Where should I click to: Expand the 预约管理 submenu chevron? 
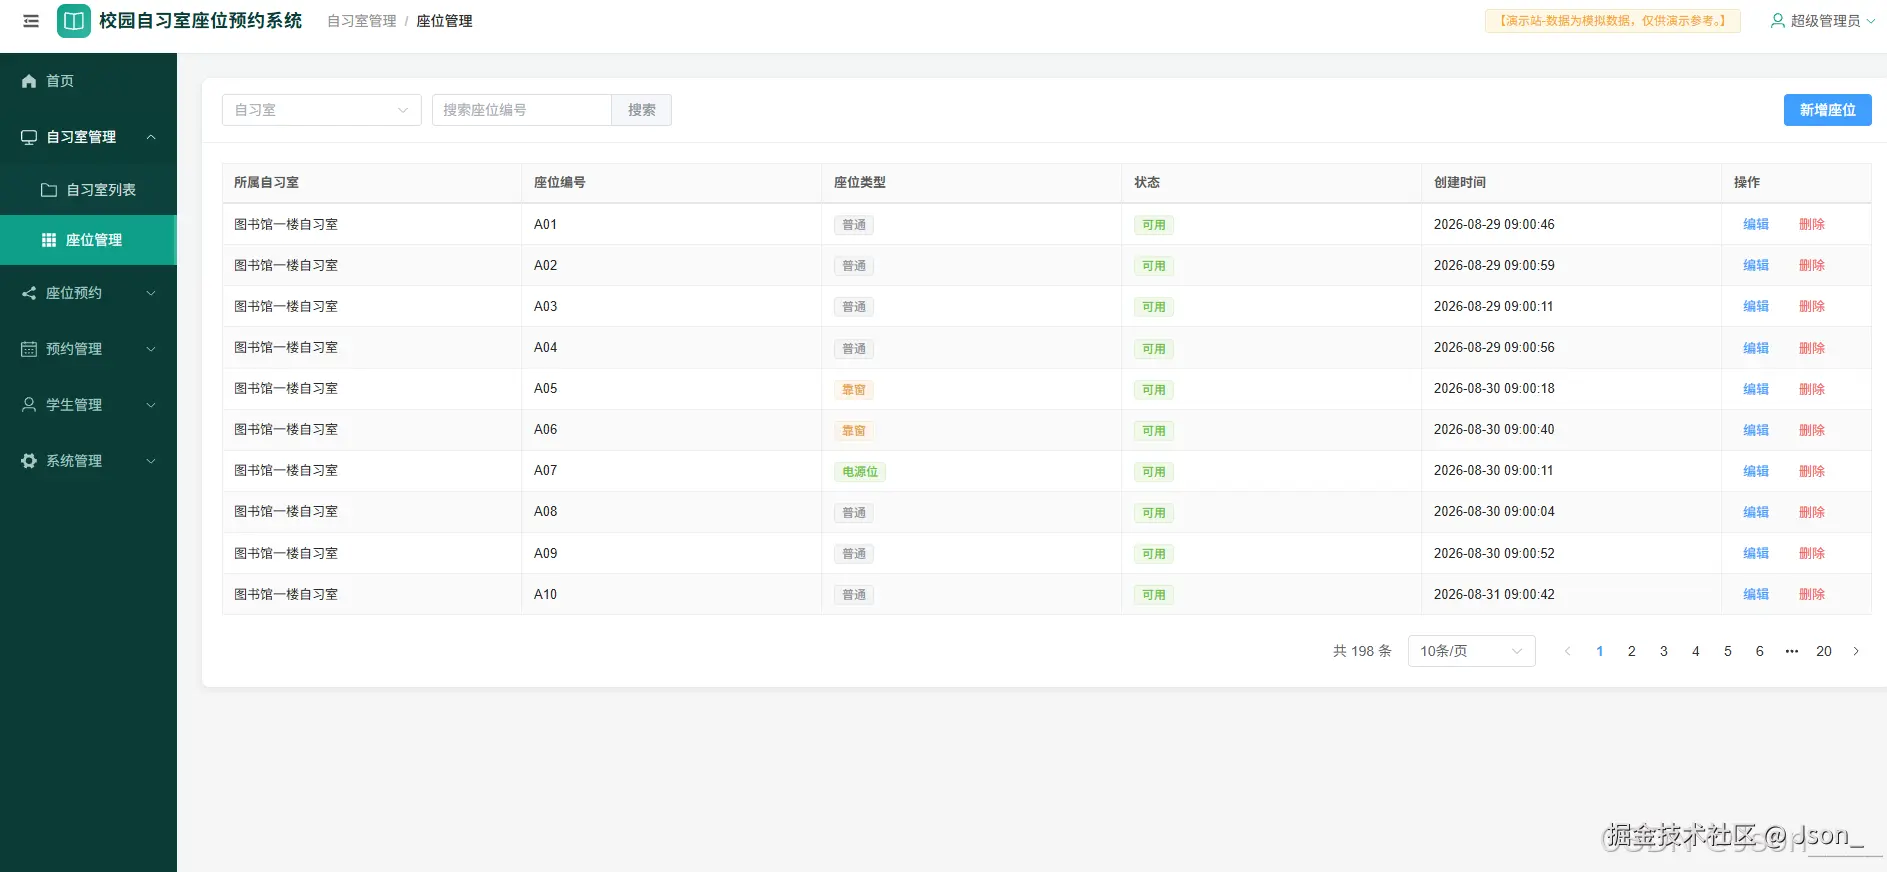tap(151, 349)
